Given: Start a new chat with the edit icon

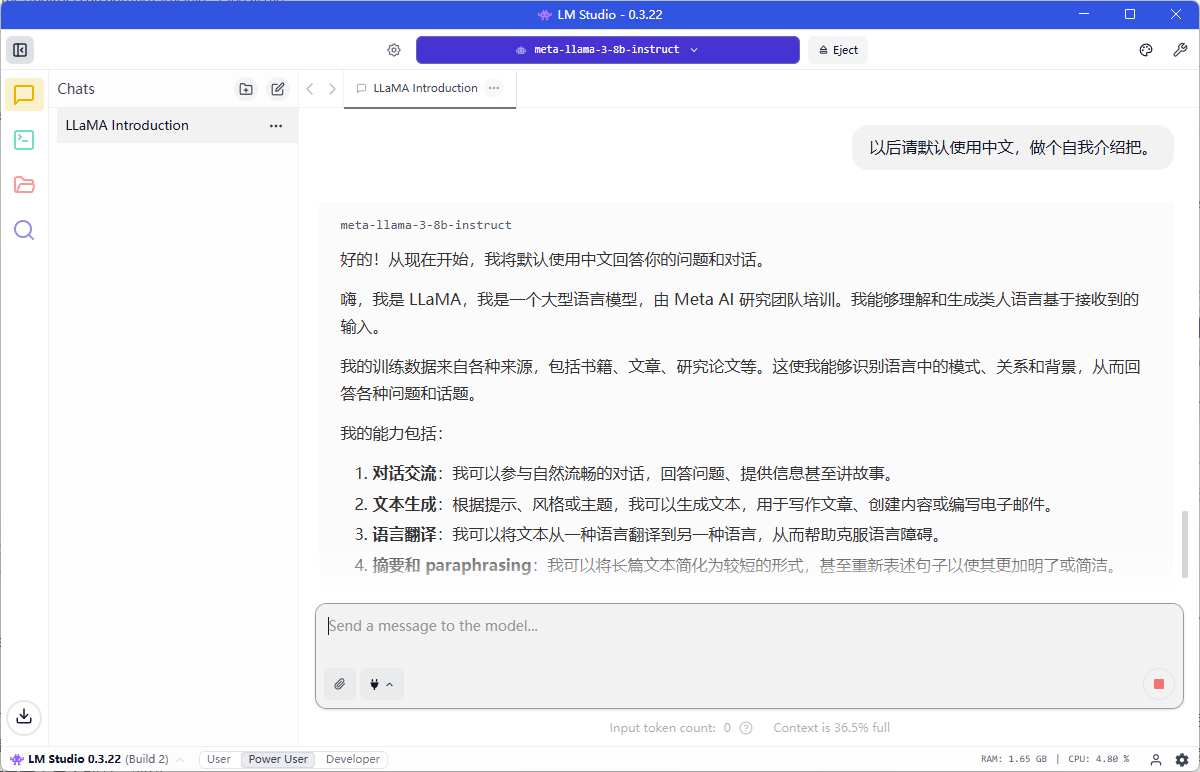Looking at the screenshot, I should click(278, 89).
